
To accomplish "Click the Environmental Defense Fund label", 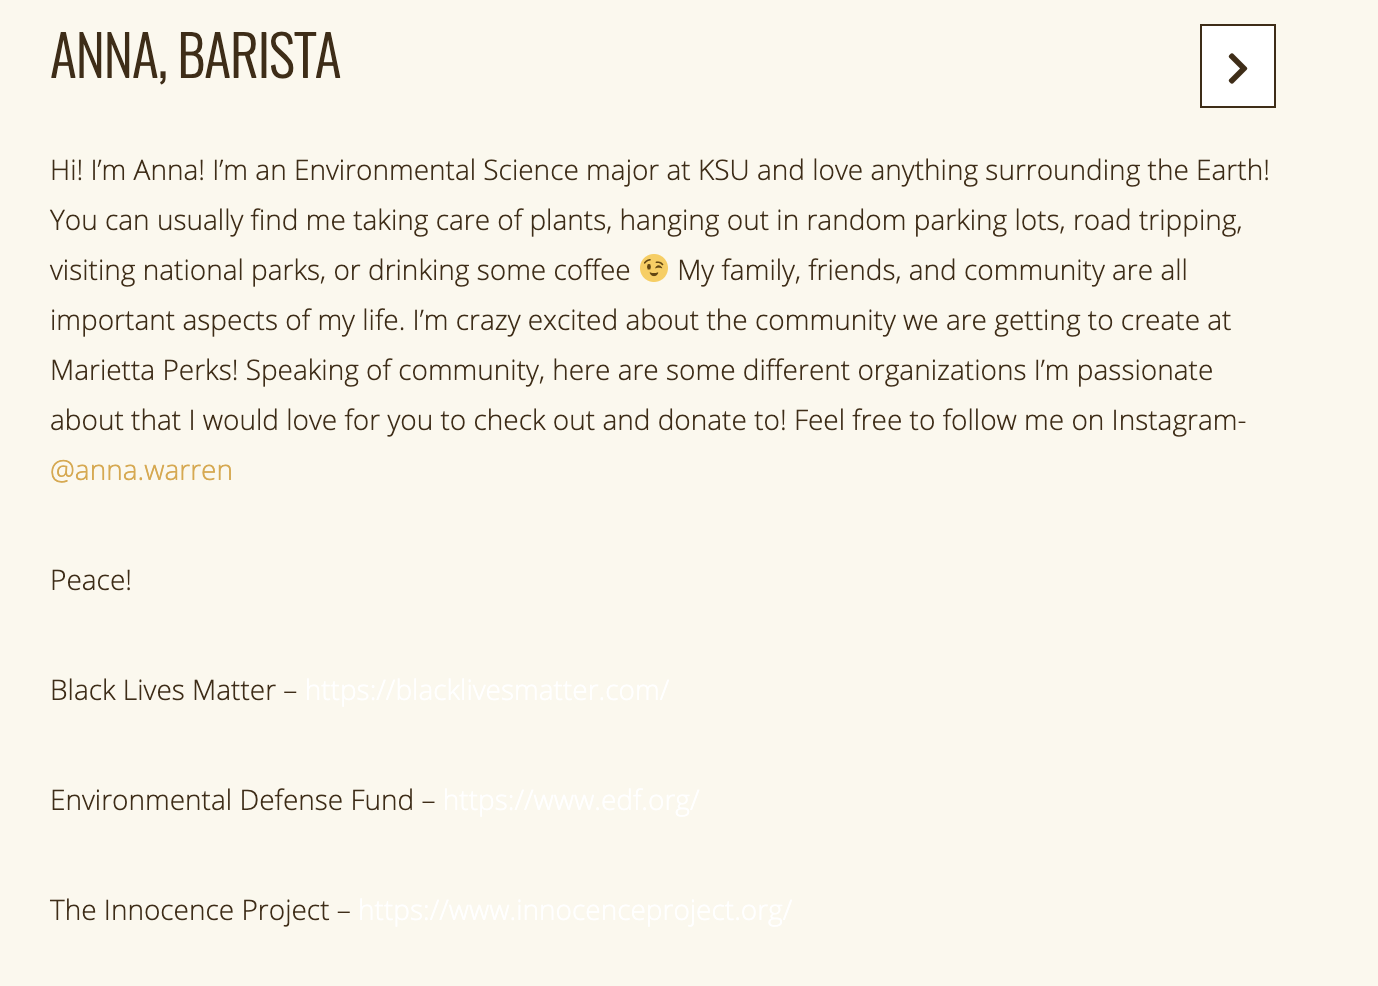I will 232,800.
